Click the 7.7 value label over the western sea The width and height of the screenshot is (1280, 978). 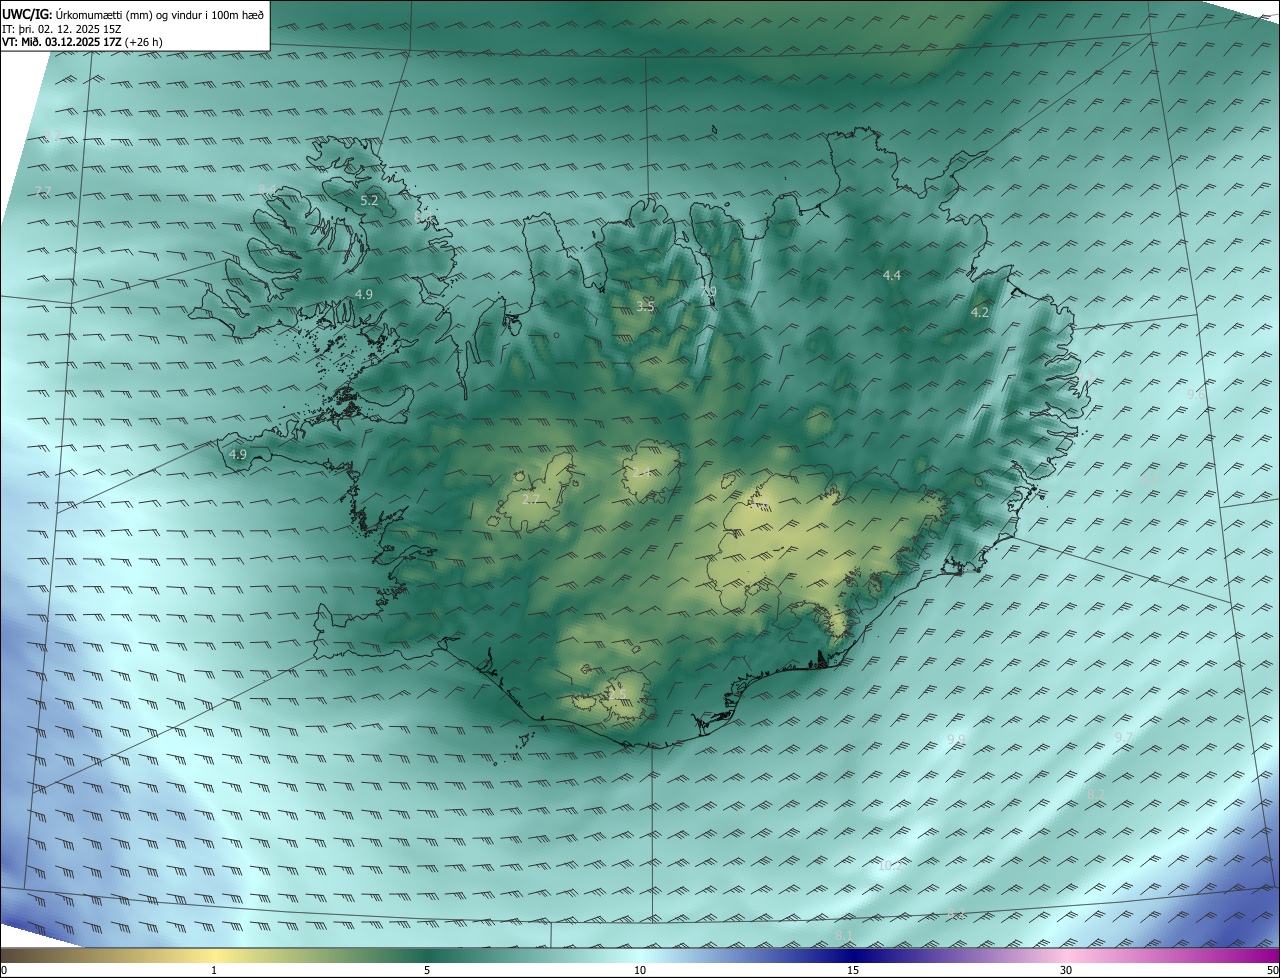(x=43, y=191)
